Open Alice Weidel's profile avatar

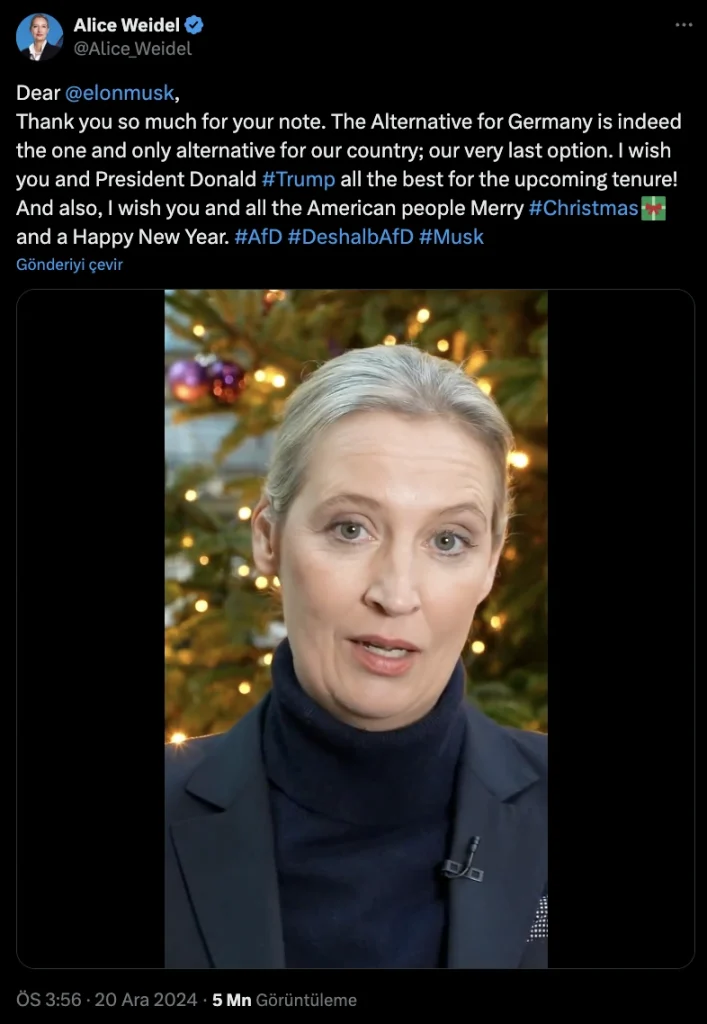[39, 37]
